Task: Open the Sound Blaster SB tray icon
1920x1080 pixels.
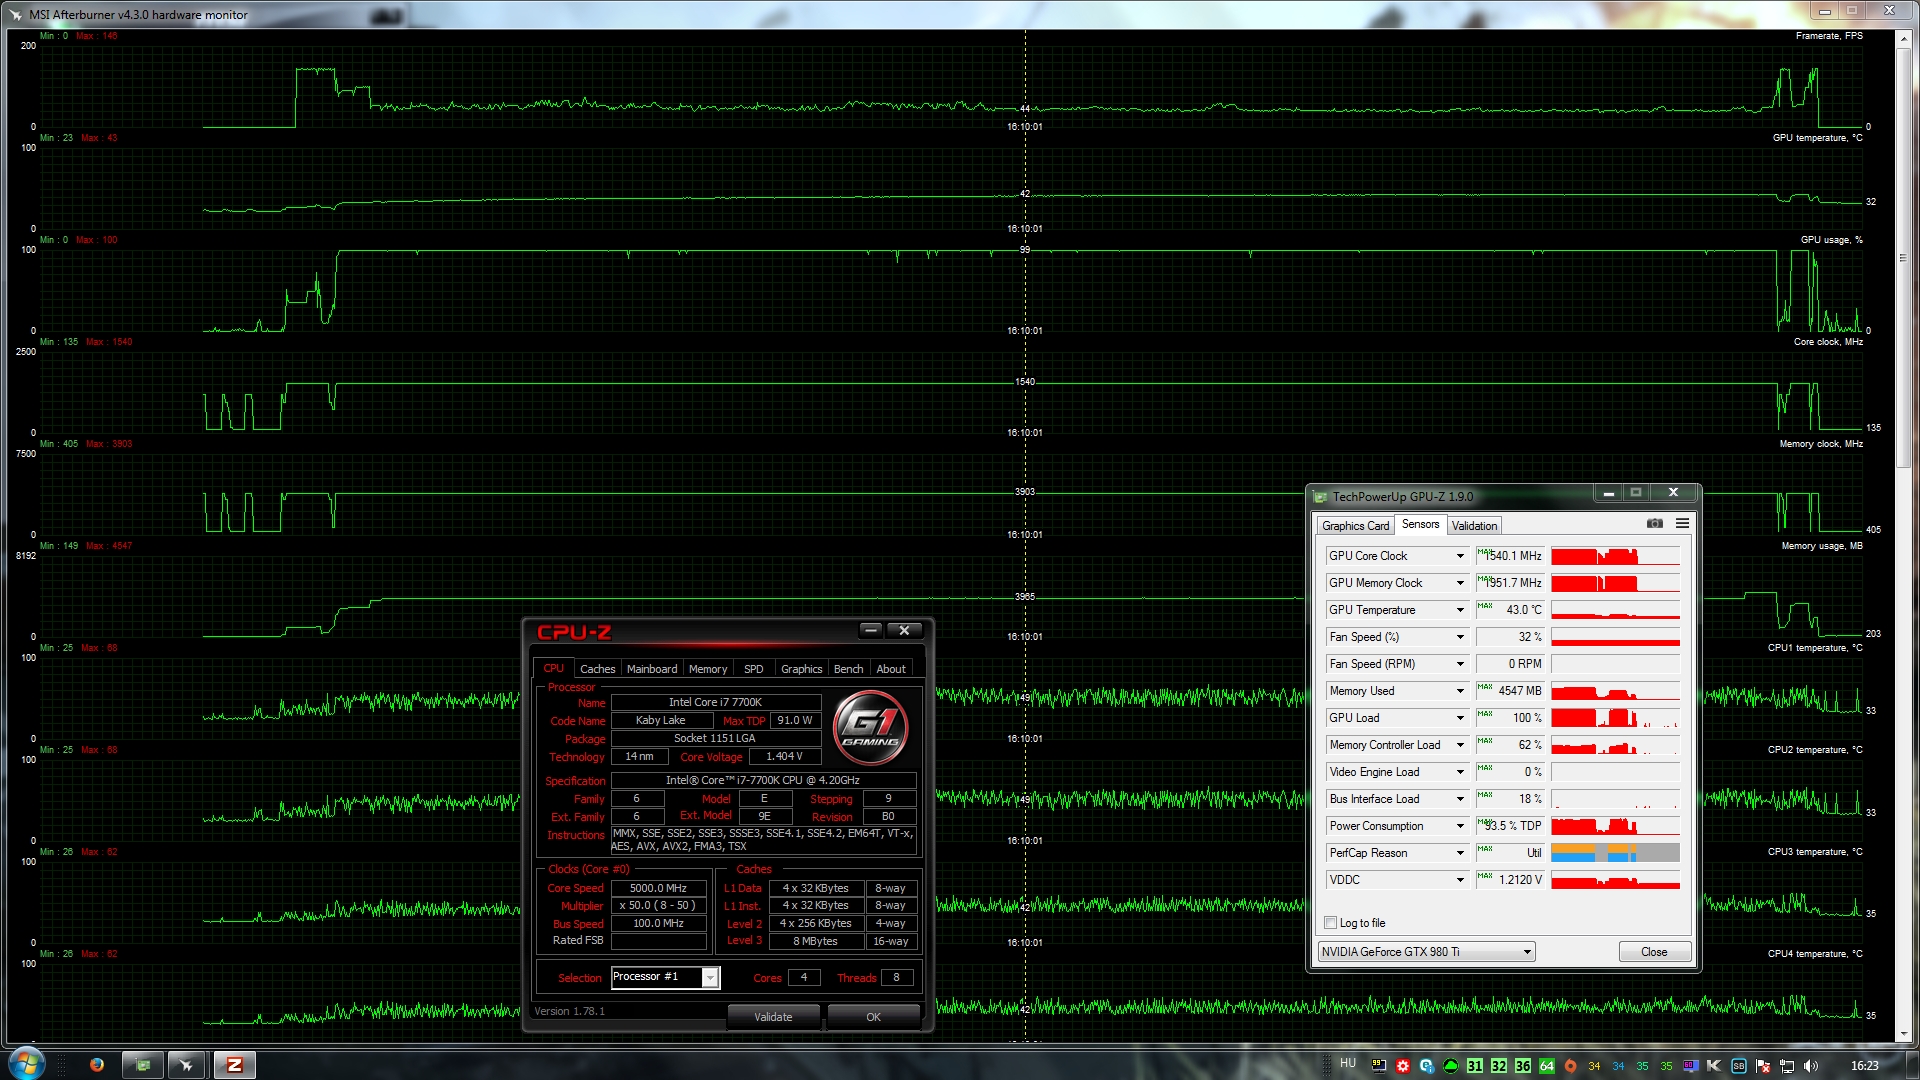Action: [x=1738, y=1066]
